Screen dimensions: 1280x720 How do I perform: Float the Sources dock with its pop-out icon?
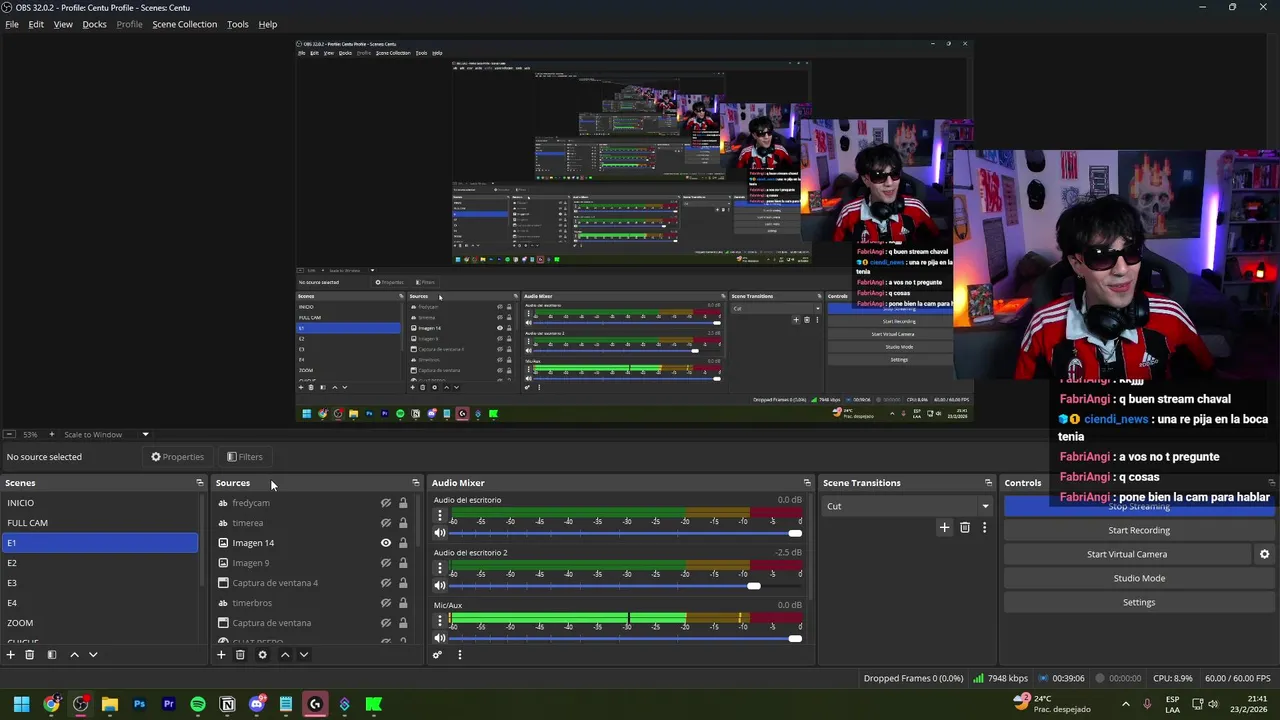pyautogui.click(x=415, y=483)
